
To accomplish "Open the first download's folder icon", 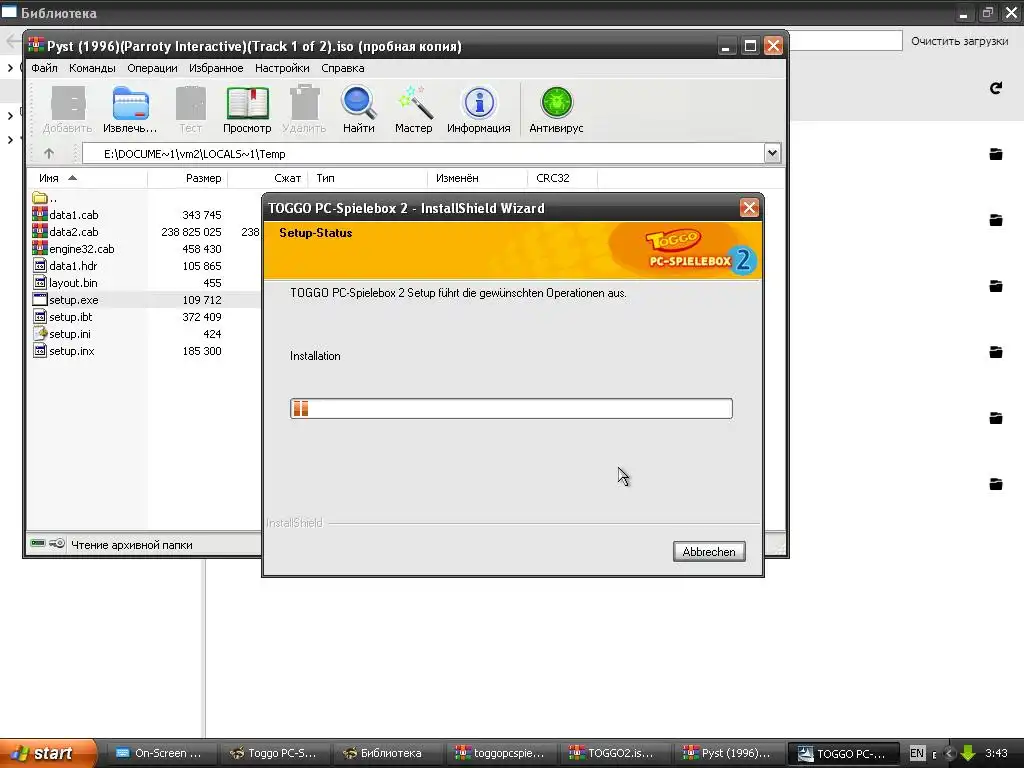I will (996, 154).
